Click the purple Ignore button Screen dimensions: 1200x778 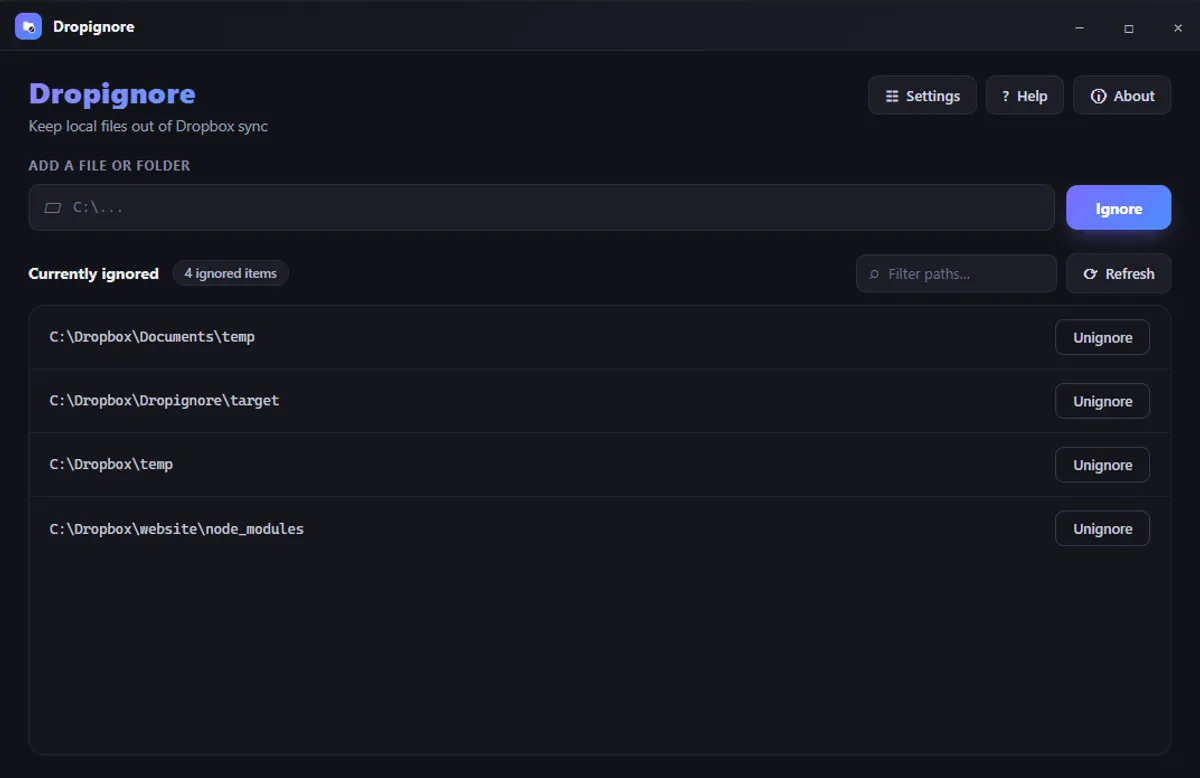1118,208
